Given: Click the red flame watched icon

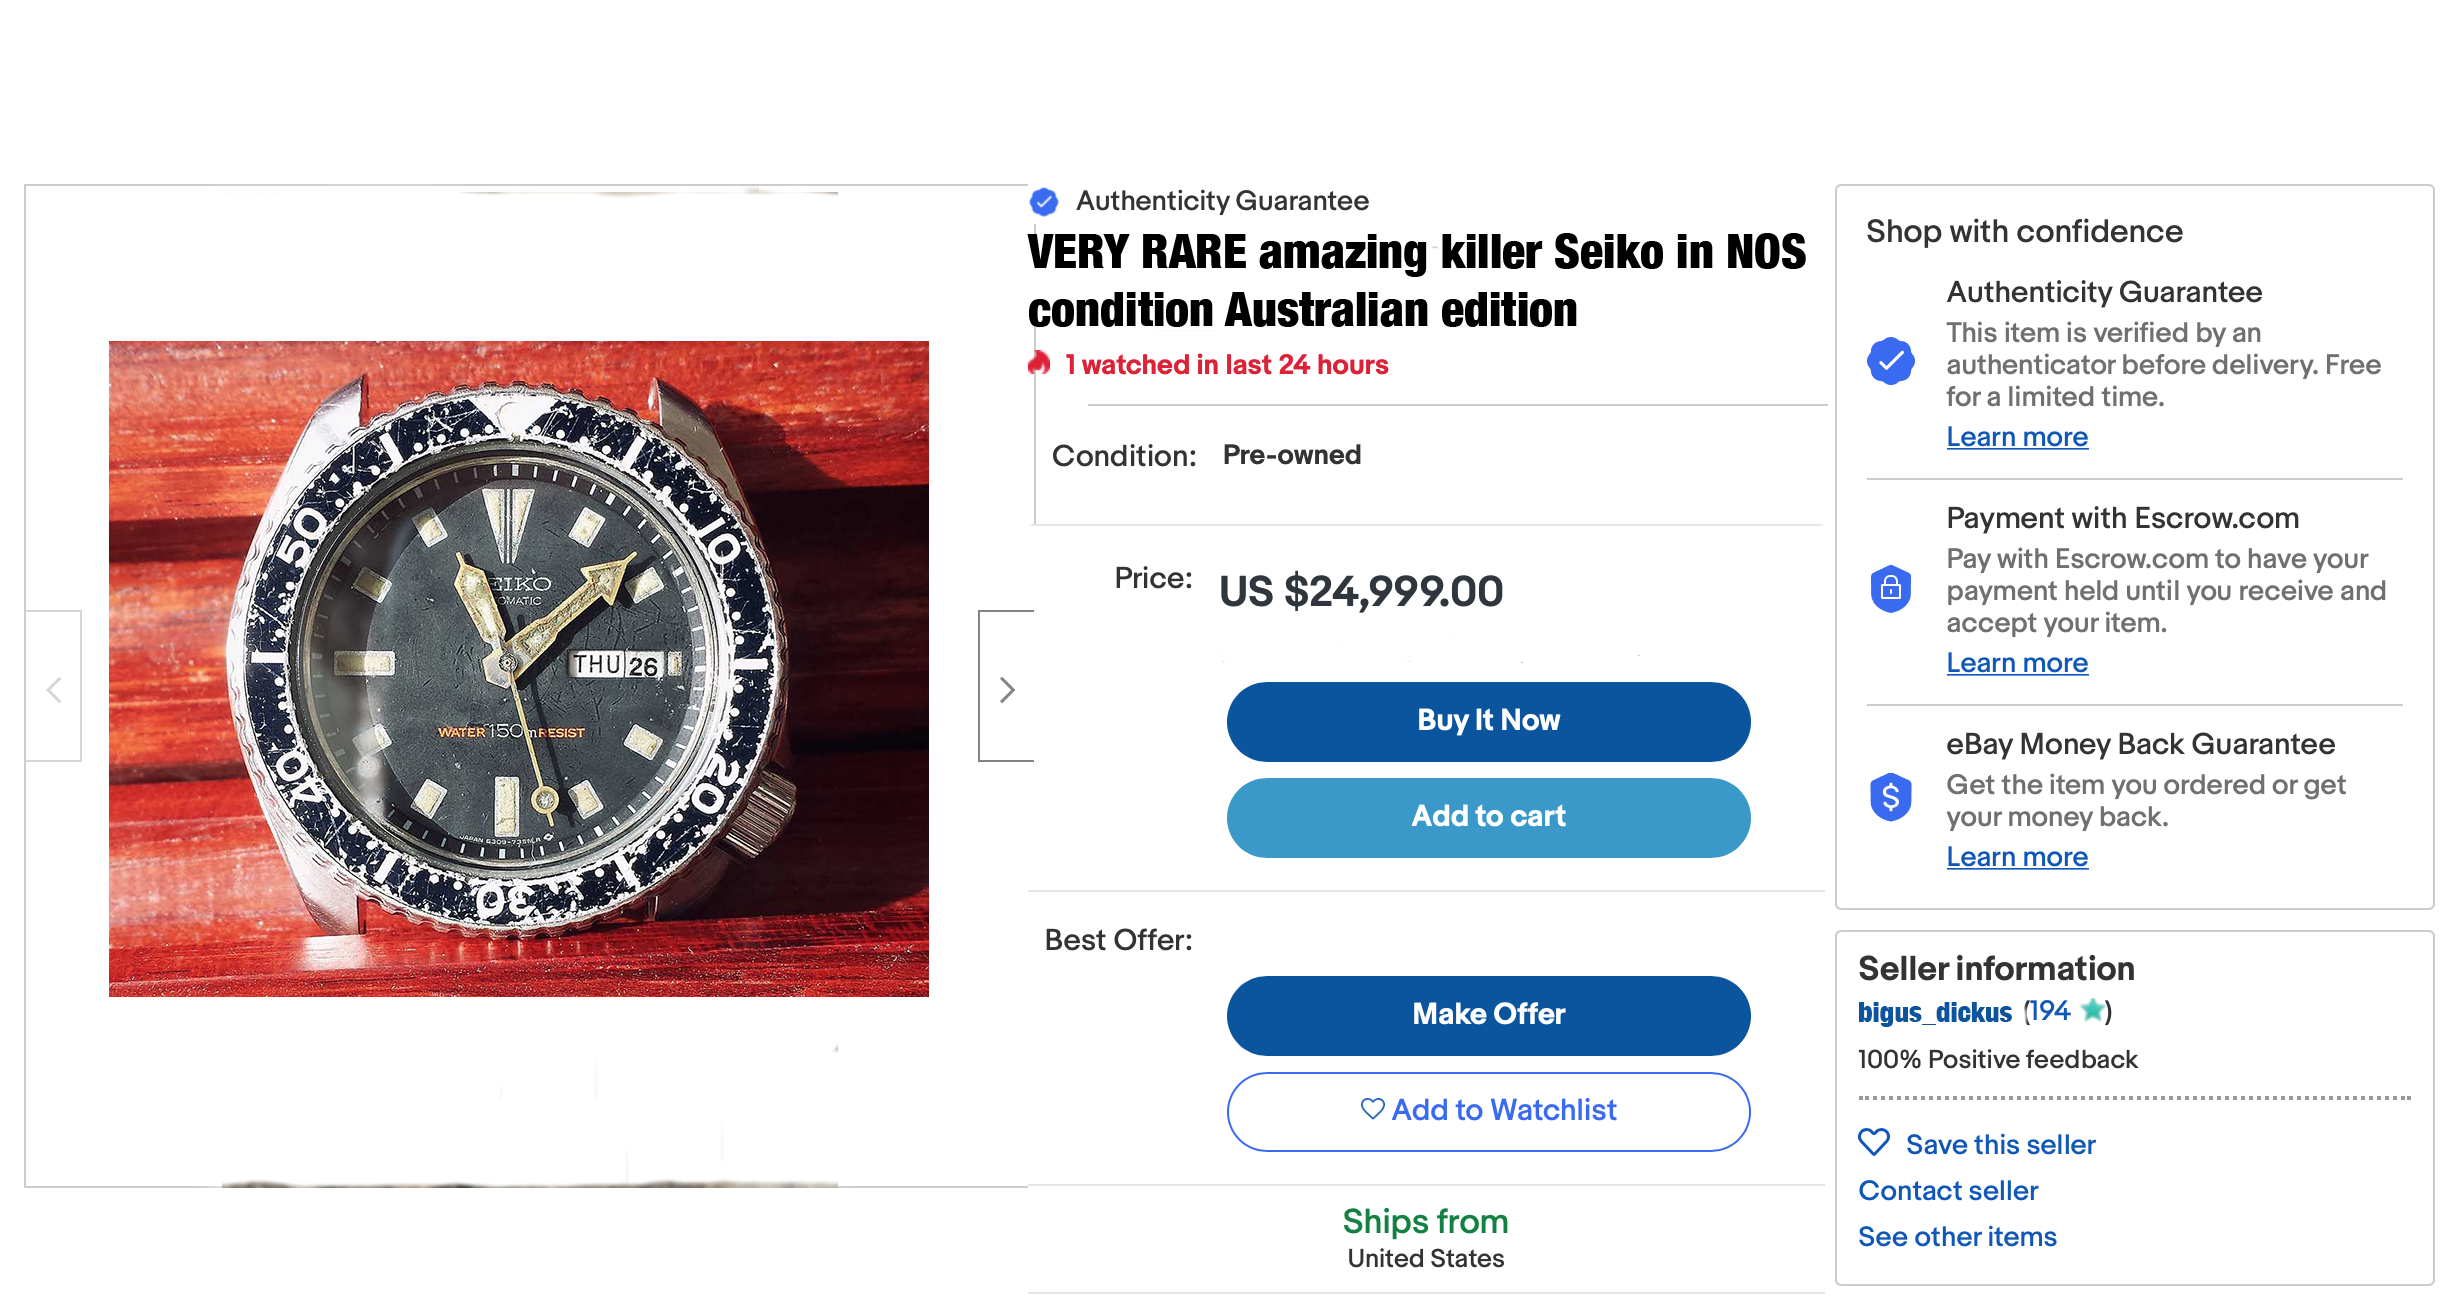Looking at the screenshot, I should (1040, 364).
